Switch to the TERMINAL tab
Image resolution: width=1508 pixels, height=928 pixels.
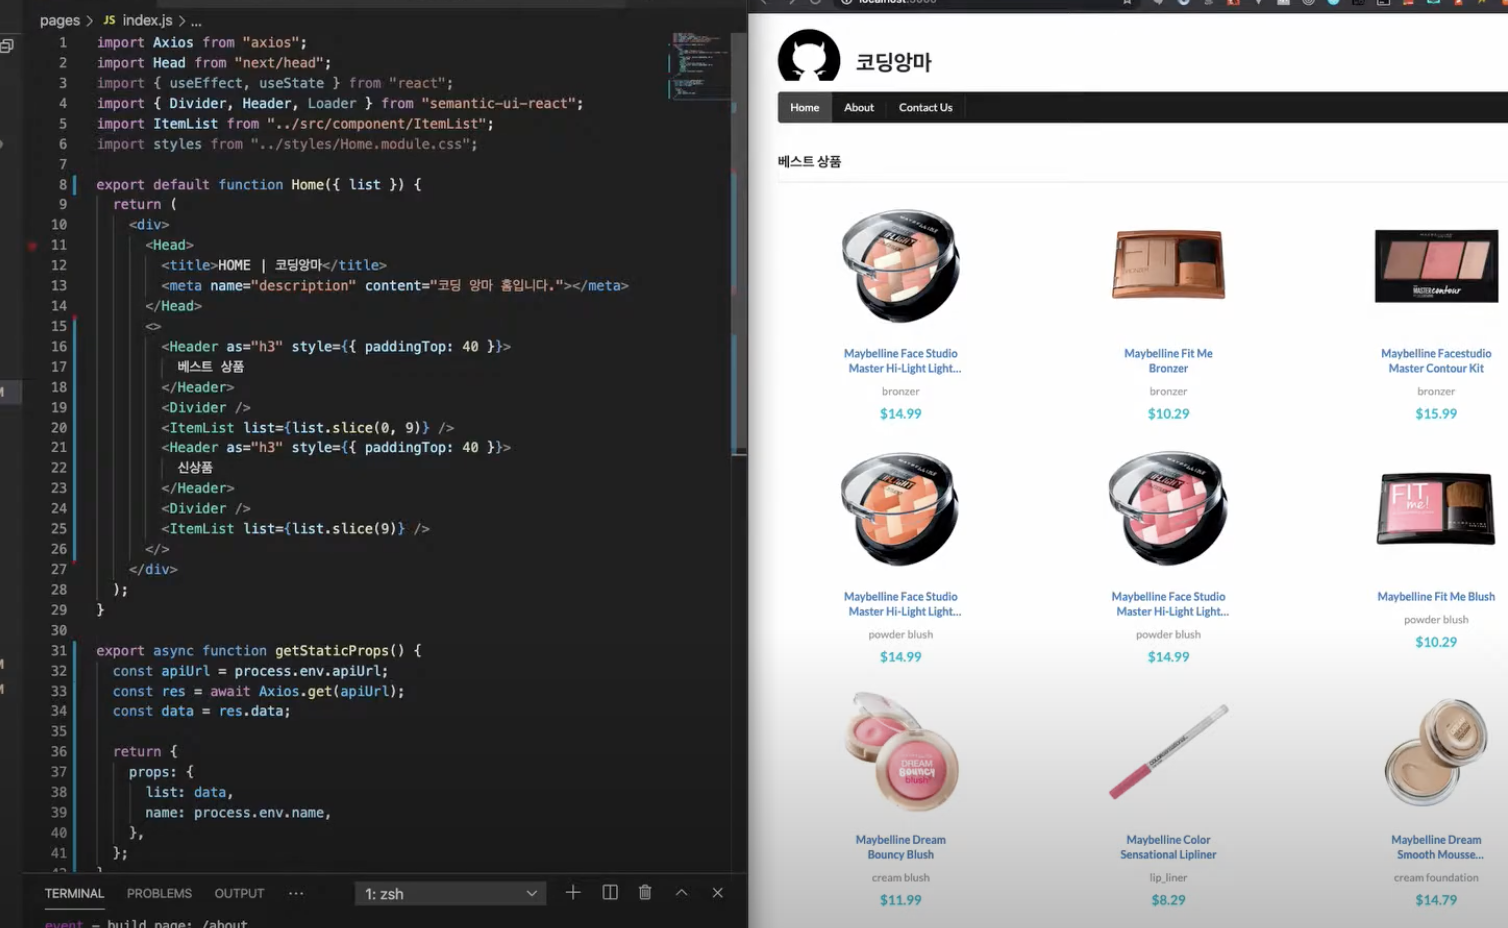point(74,893)
